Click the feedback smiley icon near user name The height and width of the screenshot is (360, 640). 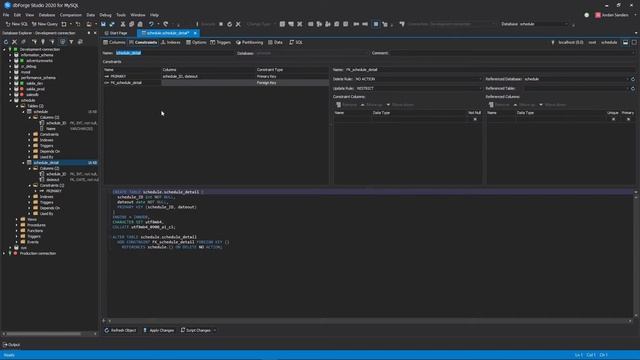point(587,15)
